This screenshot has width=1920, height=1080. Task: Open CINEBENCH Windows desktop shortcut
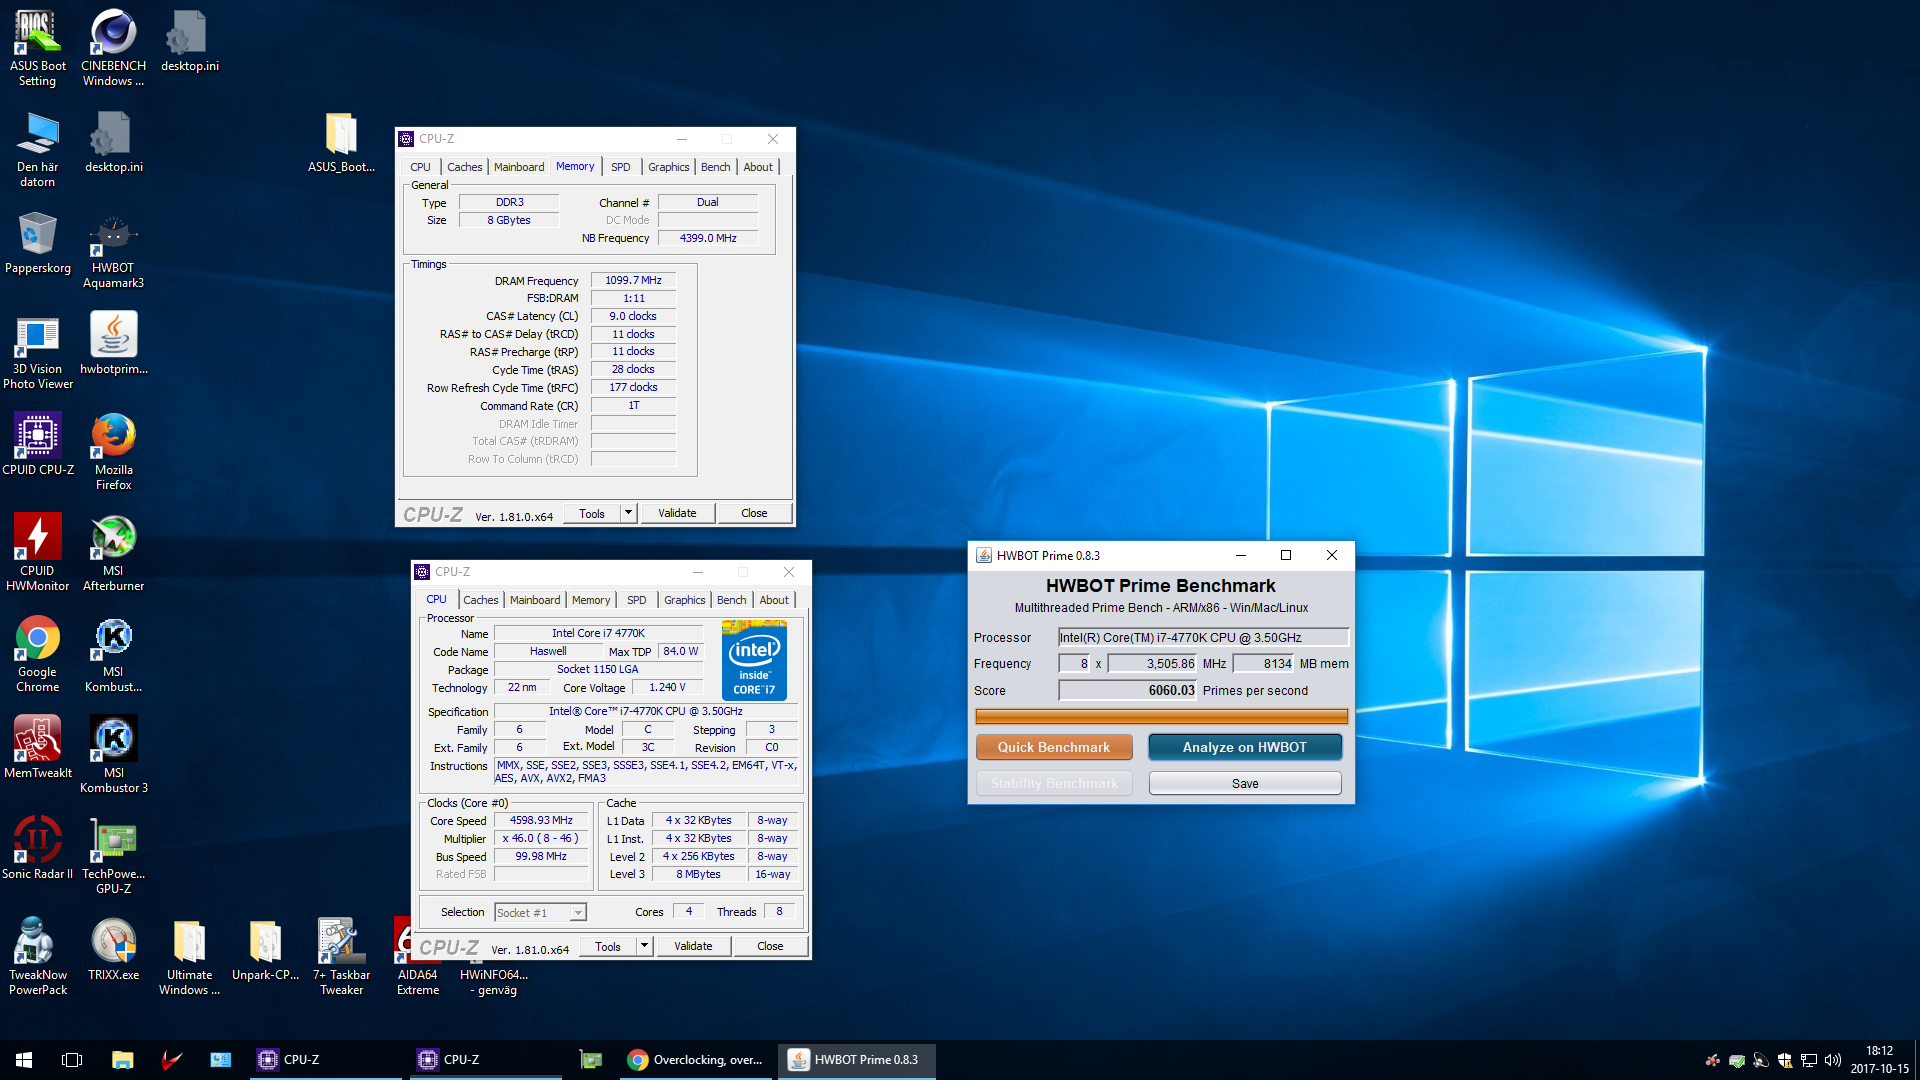[113, 47]
